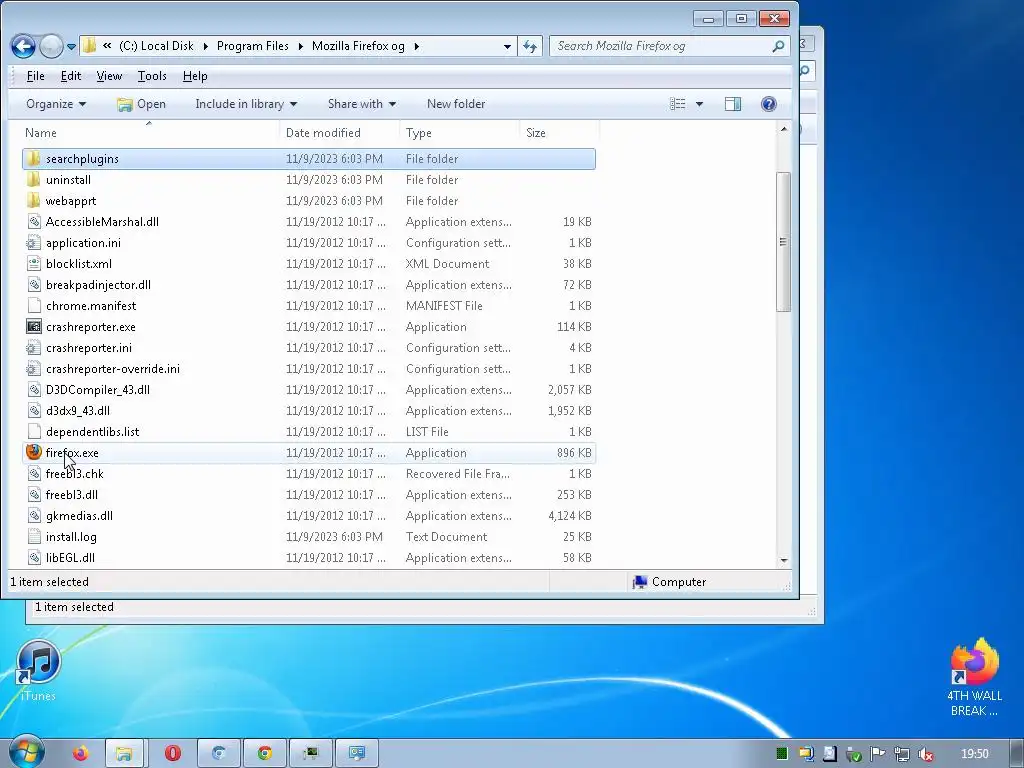This screenshot has height=768, width=1024.
Task: Select the blocklist.xml file icon
Action: tap(33, 264)
